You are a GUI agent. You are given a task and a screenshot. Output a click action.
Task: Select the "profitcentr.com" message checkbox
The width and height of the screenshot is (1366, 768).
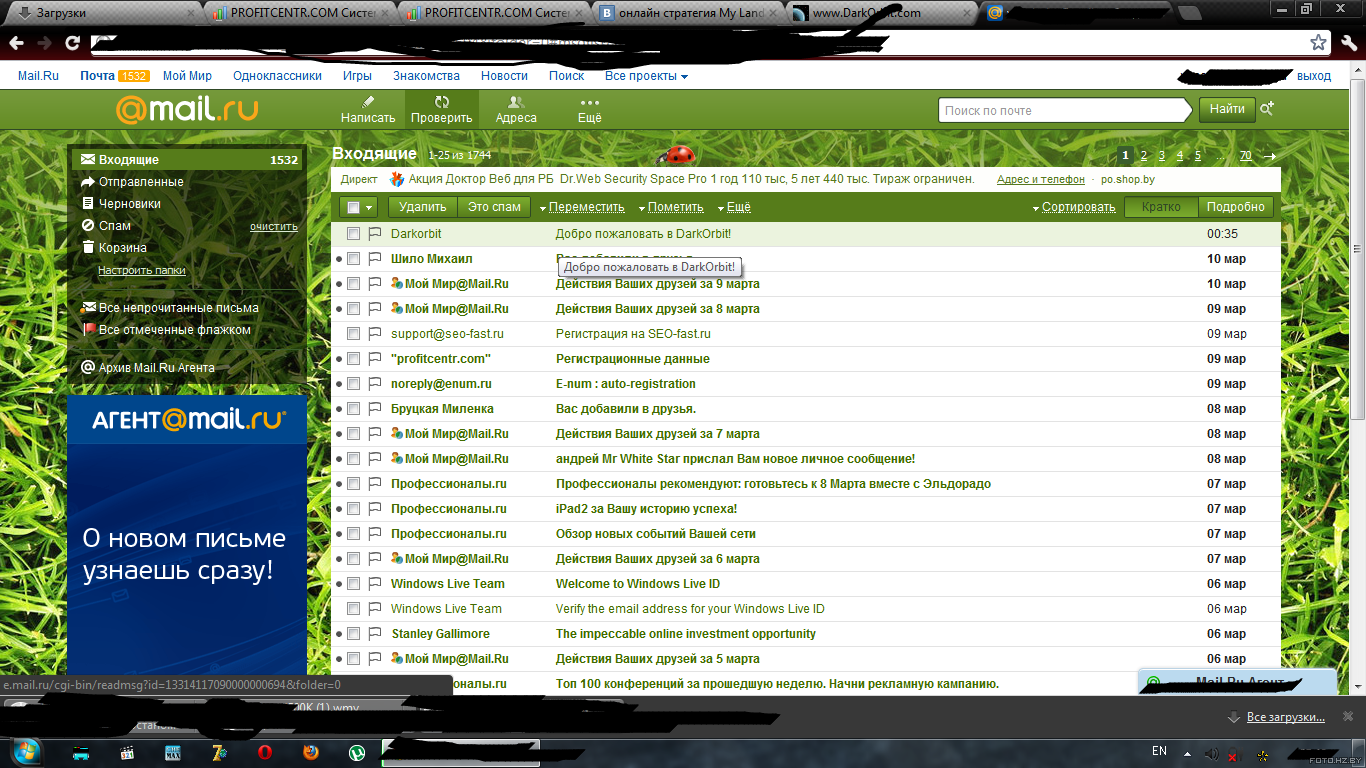[x=353, y=359]
